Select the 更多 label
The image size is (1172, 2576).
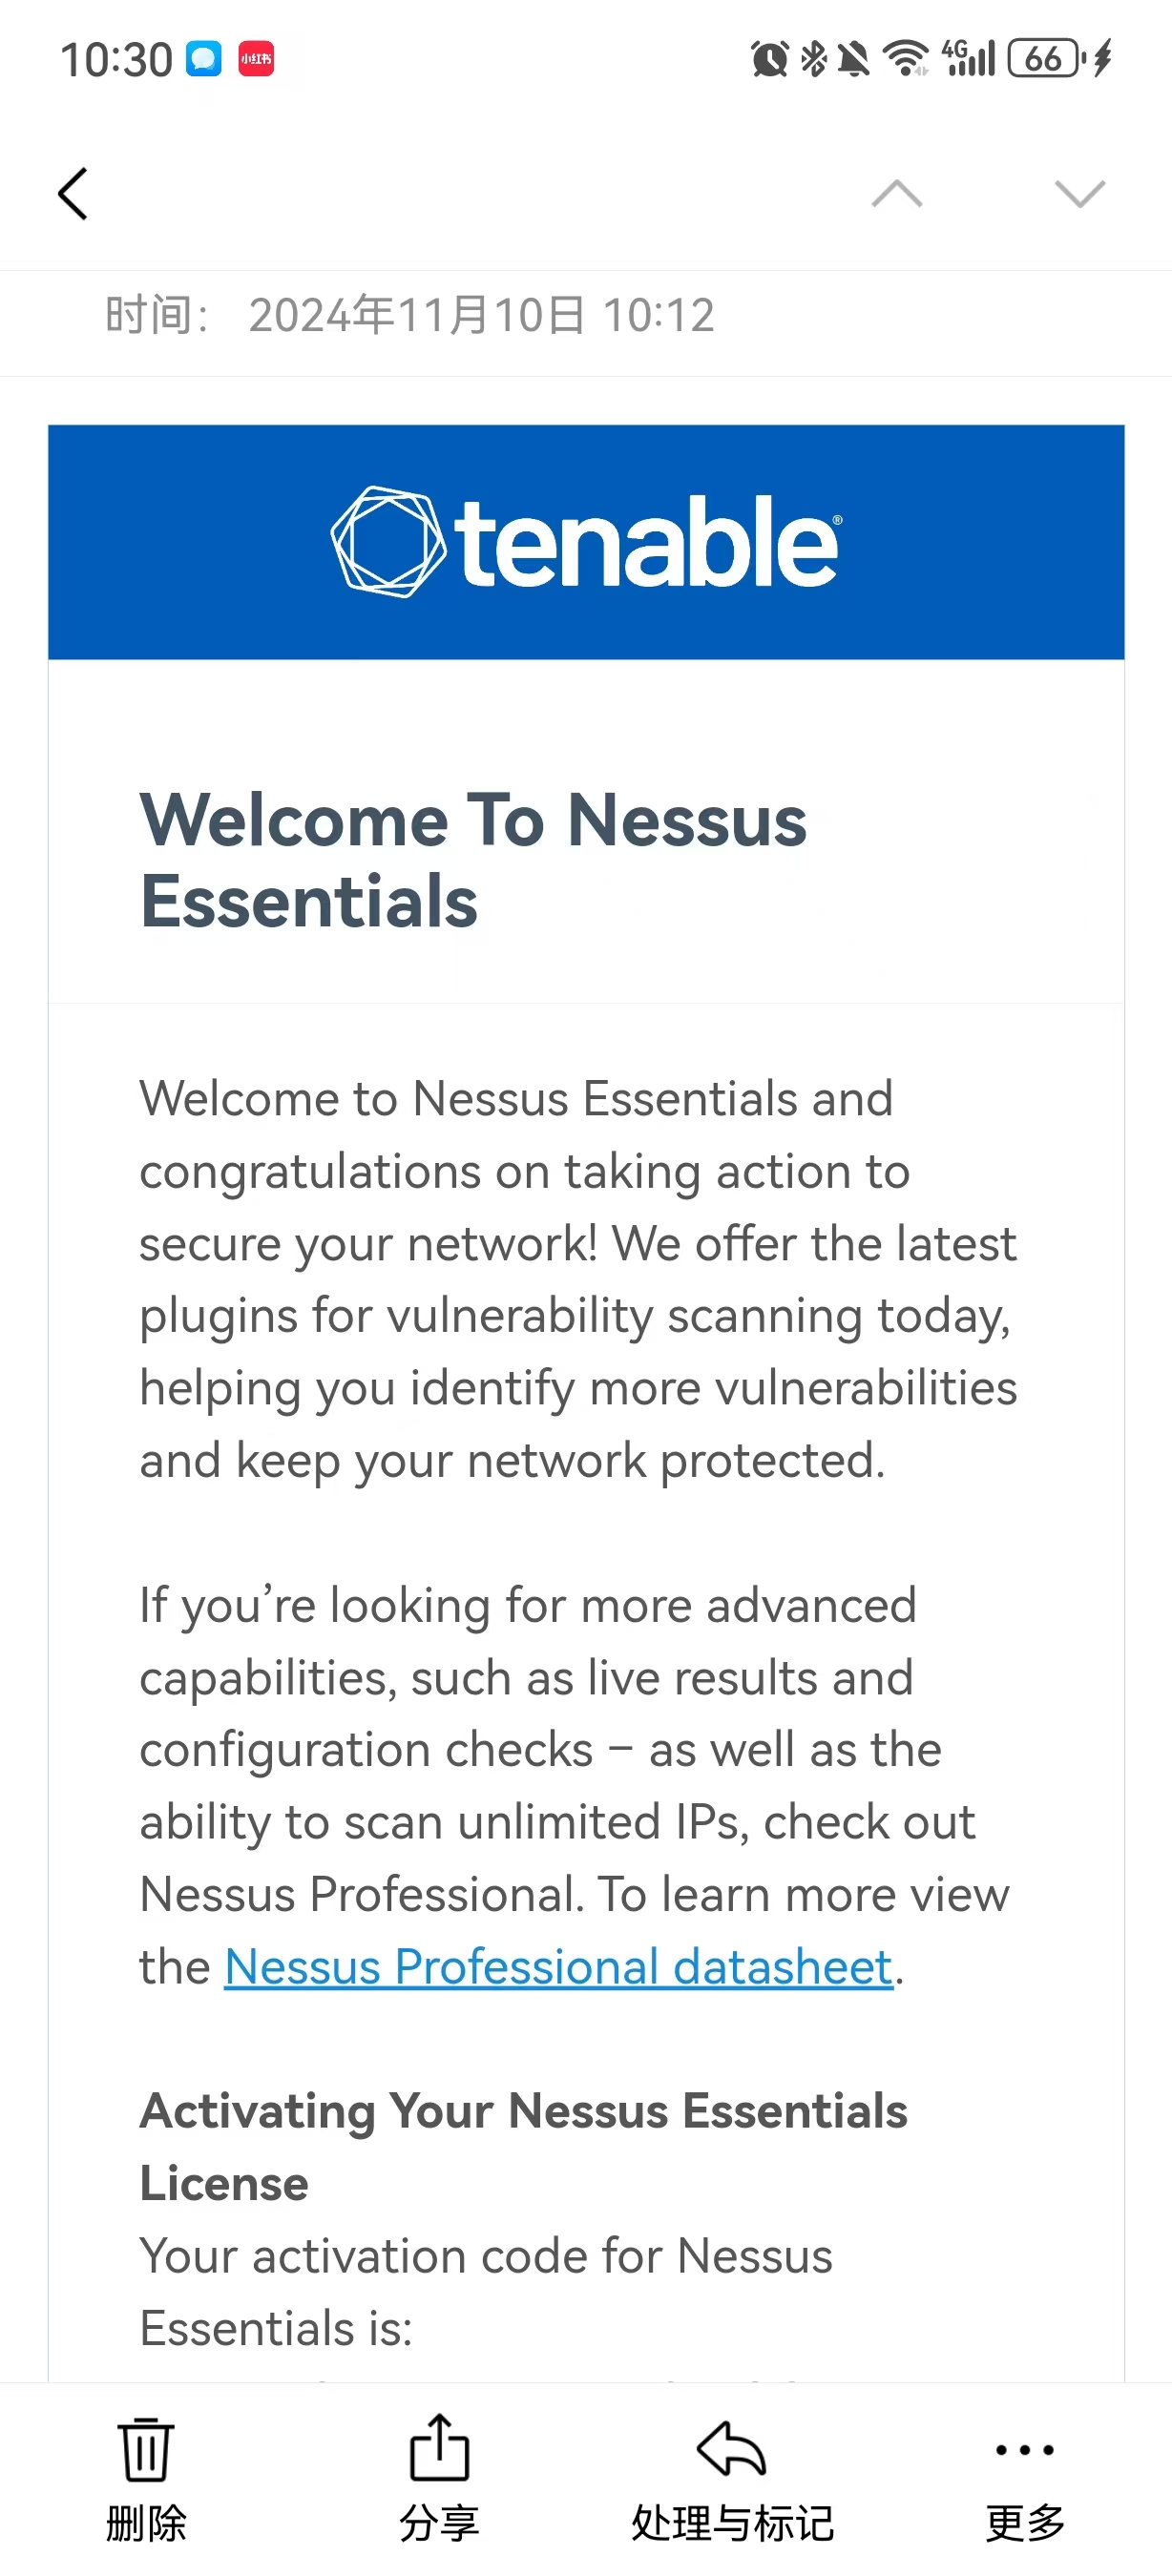click(1025, 2523)
